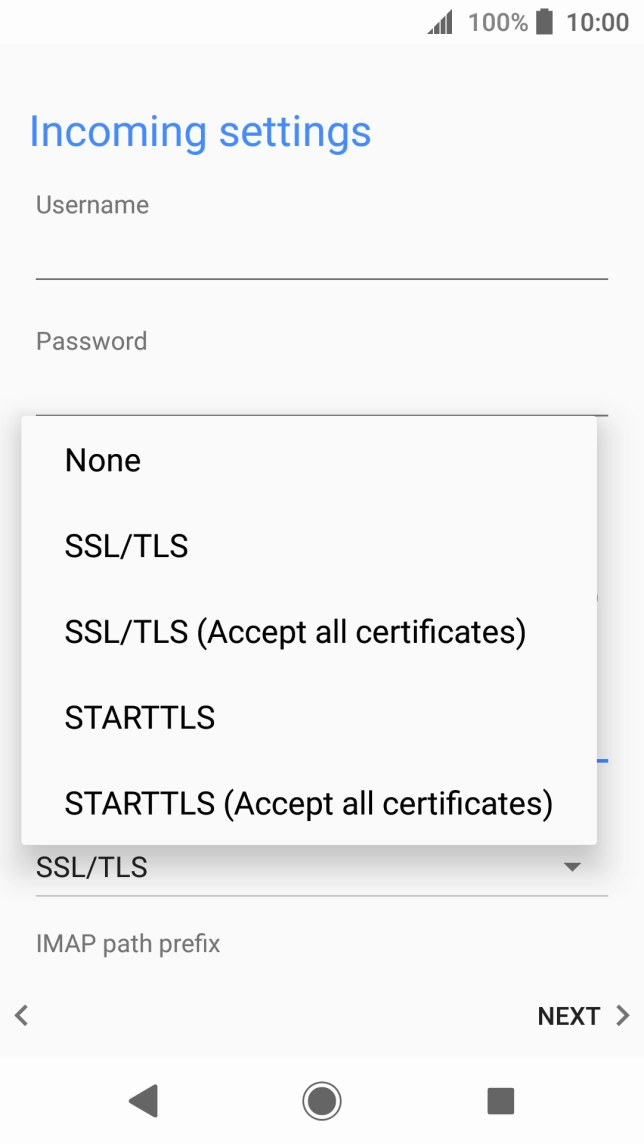
Task: Tap the Incoming settings heading
Action: tap(202, 131)
